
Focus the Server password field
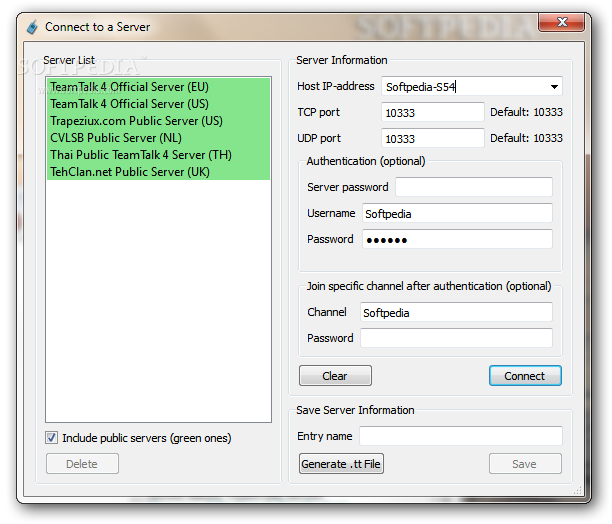474,187
